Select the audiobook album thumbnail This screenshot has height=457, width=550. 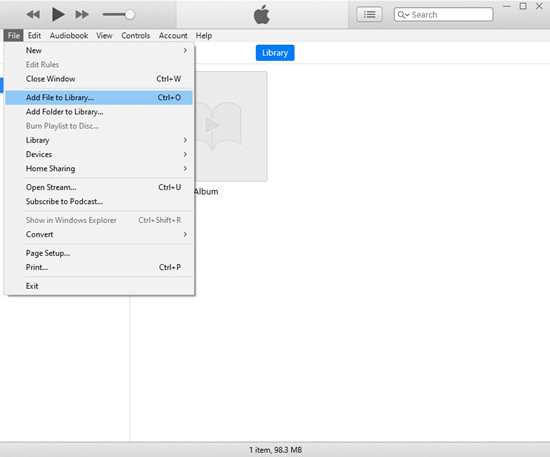coord(231,126)
